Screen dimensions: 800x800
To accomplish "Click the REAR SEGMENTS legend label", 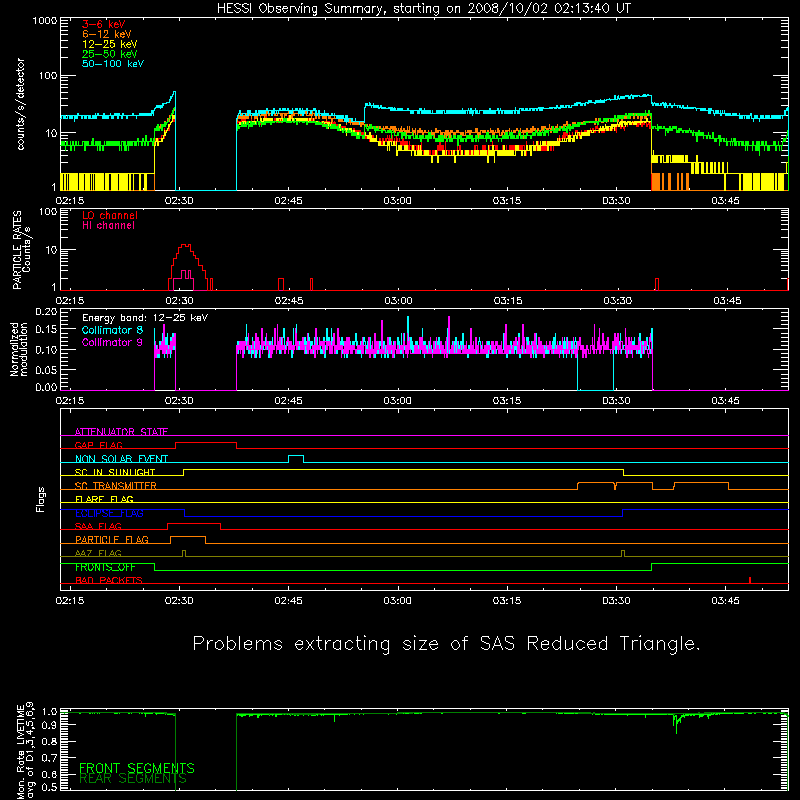I will [x=133, y=779].
